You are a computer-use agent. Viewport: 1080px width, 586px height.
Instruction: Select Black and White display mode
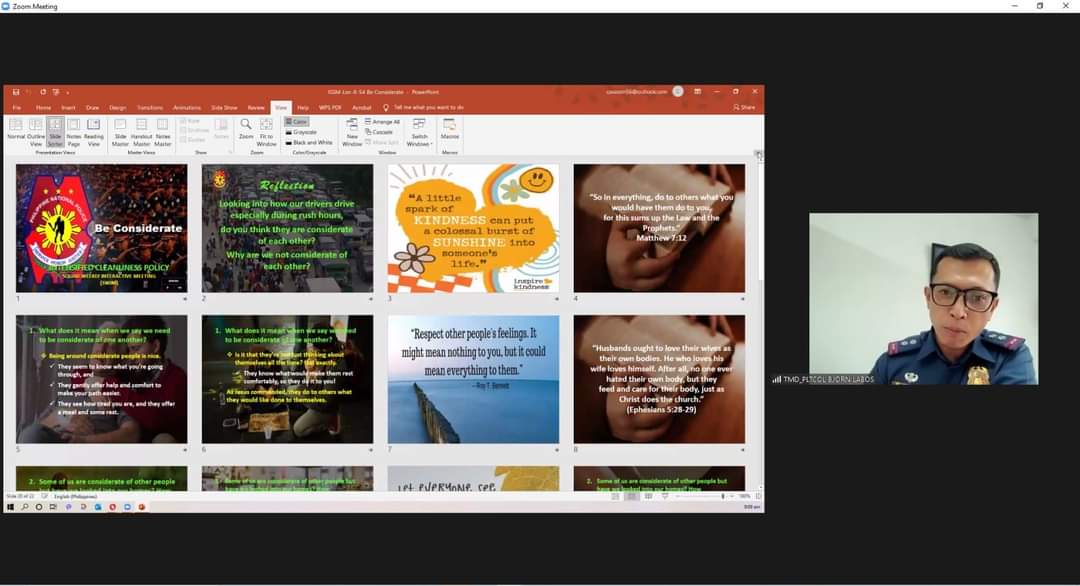click(x=309, y=143)
